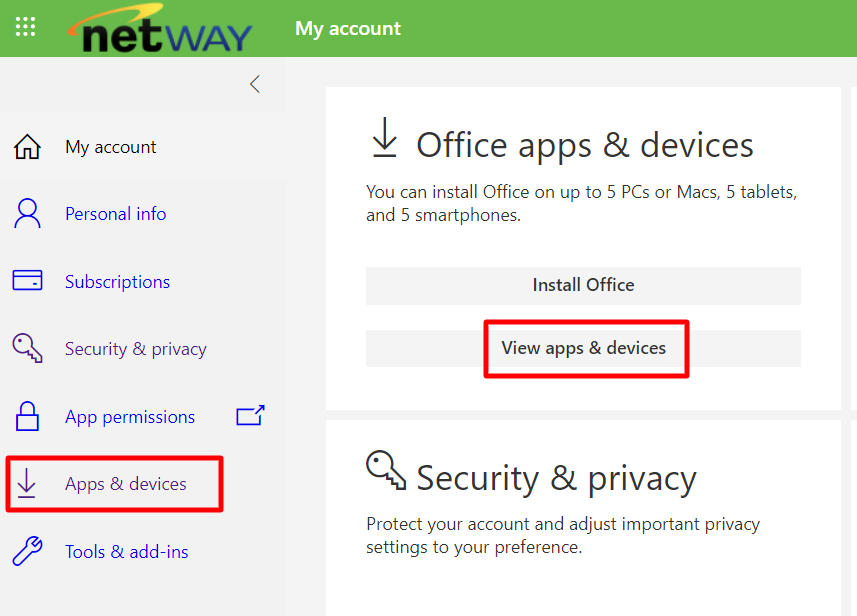The image size is (857, 616).
Task: Navigate to Security & privacy in sidebar
Action: coord(135,349)
